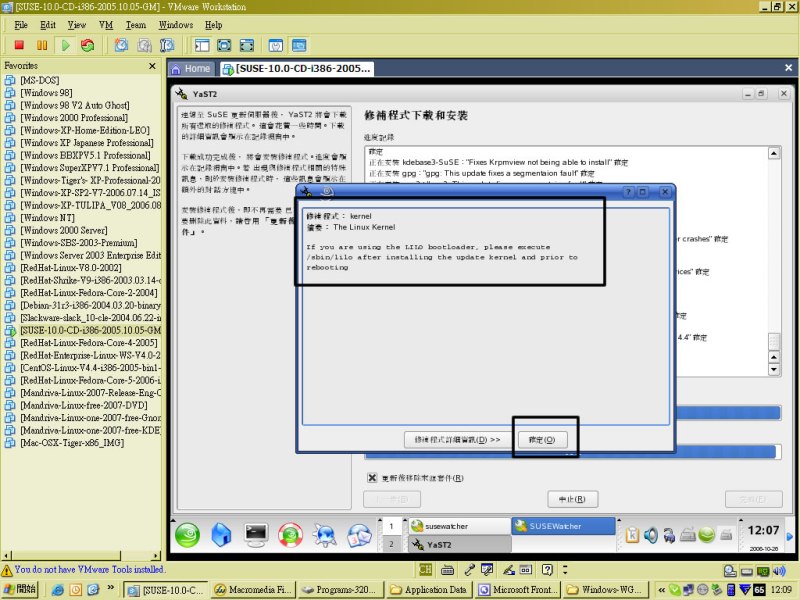The height and width of the screenshot is (600, 800).
Task: Take a snapshot with the snapshot icon
Action: [x=121, y=45]
